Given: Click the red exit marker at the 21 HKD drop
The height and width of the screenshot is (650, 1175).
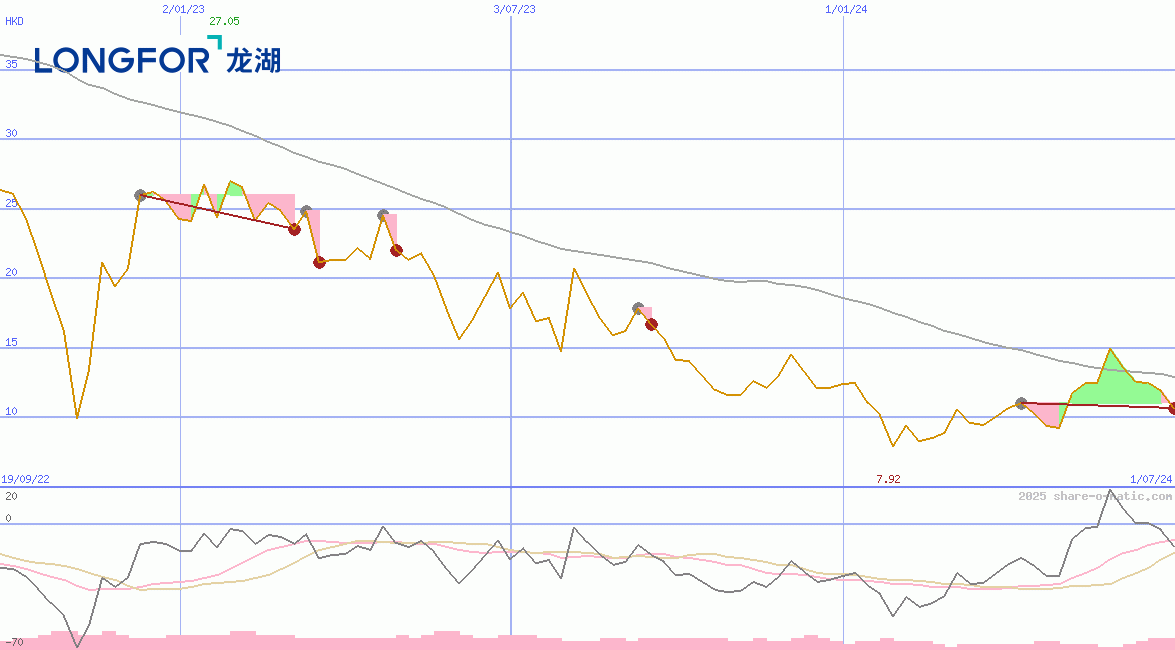Looking at the screenshot, I should tap(319, 262).
